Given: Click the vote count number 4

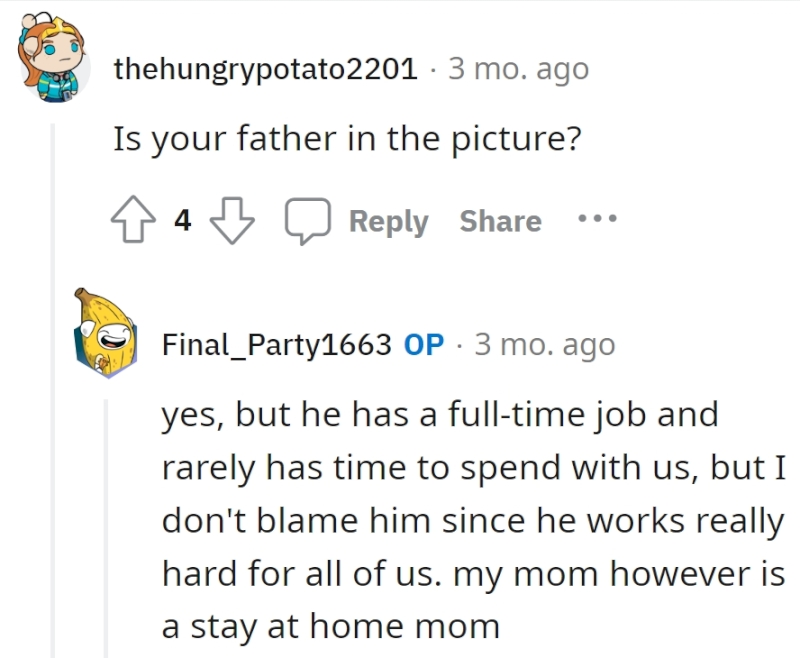Looking at the screenshot, I should click(x=183, y=220).
